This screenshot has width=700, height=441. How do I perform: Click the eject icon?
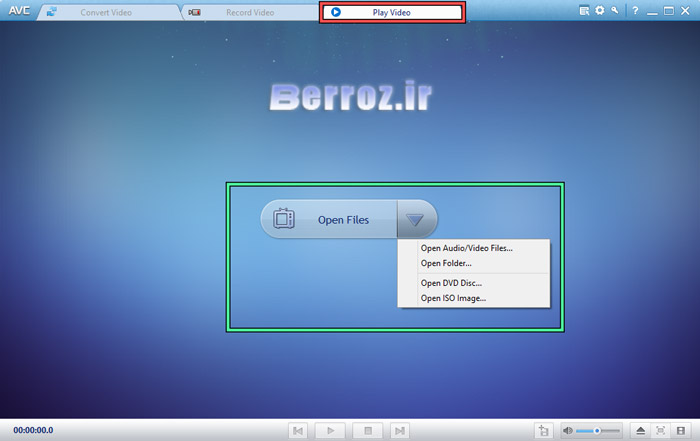[641, 431]
